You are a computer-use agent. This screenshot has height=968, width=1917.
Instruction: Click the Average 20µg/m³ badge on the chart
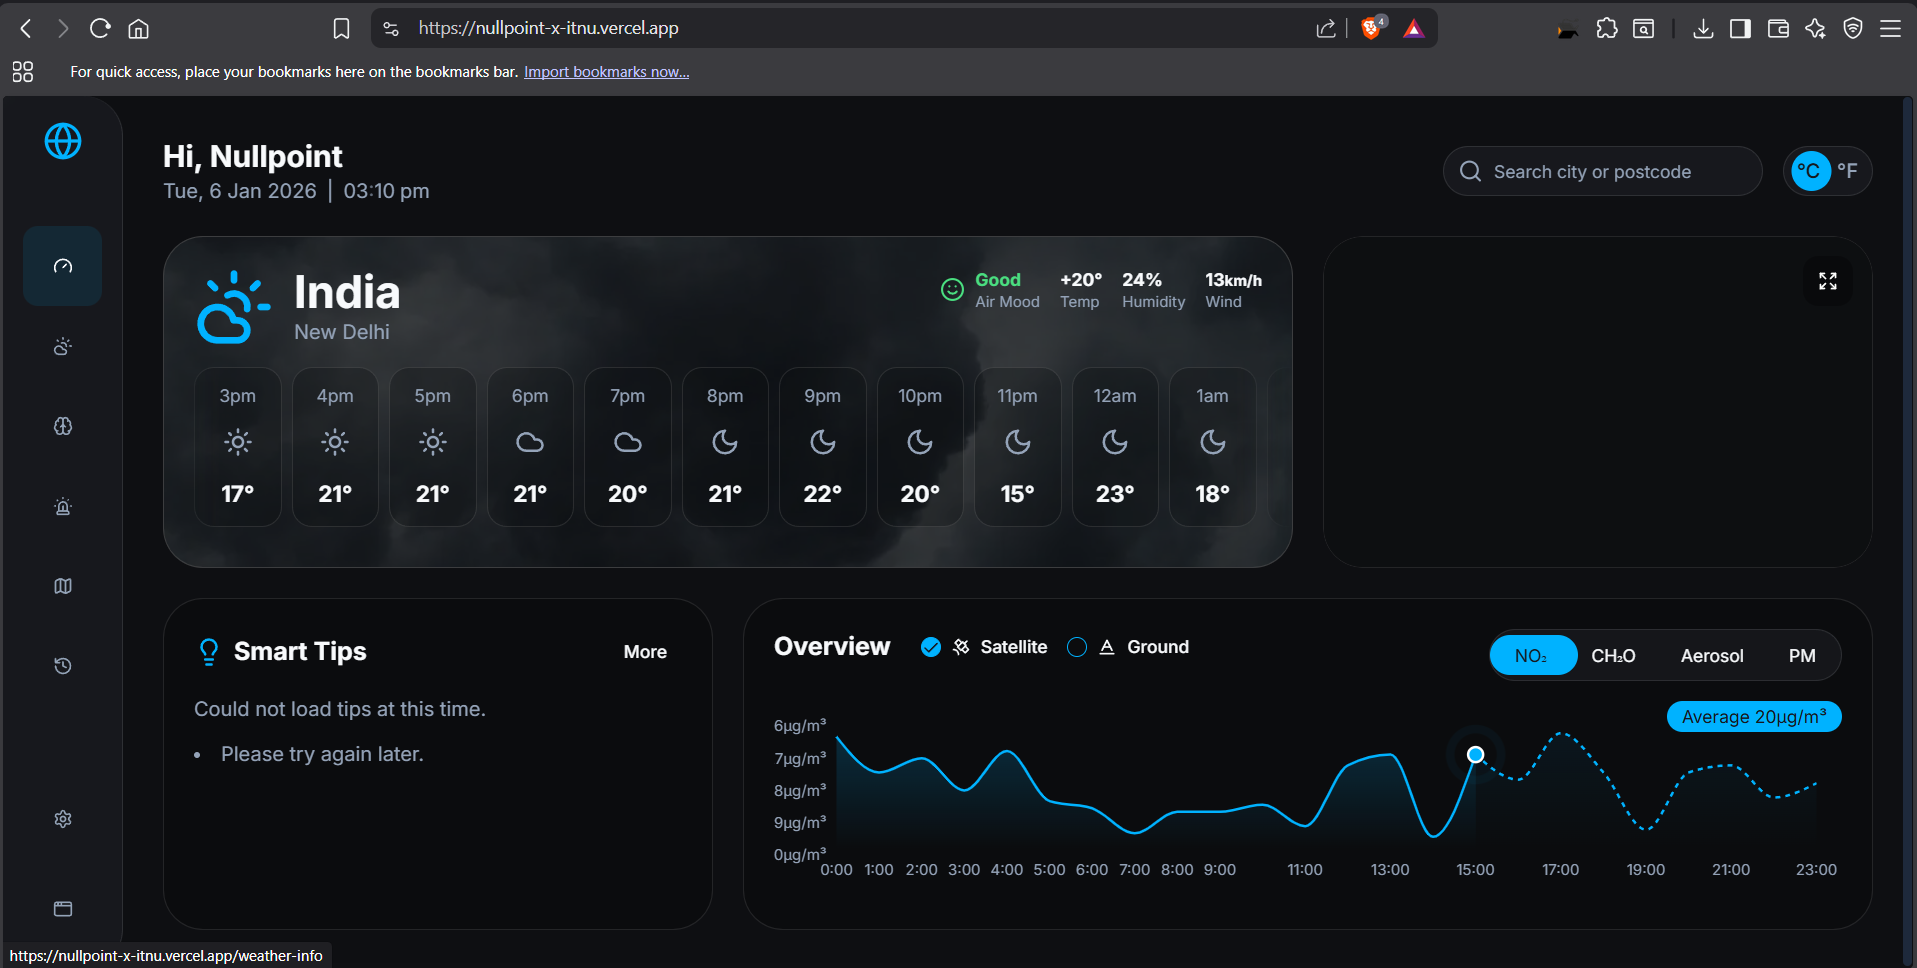click(x=1753, y=716)
